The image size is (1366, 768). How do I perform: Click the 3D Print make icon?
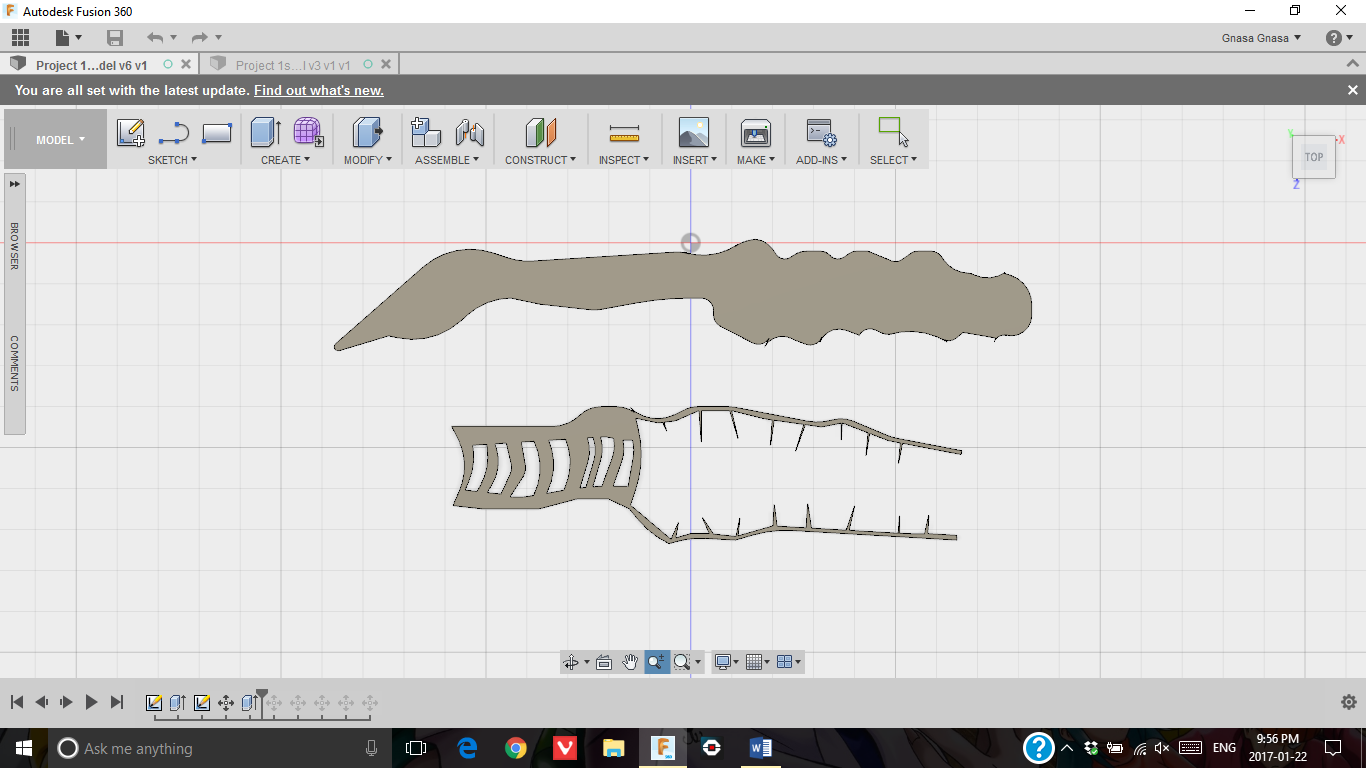coord(756,133)
